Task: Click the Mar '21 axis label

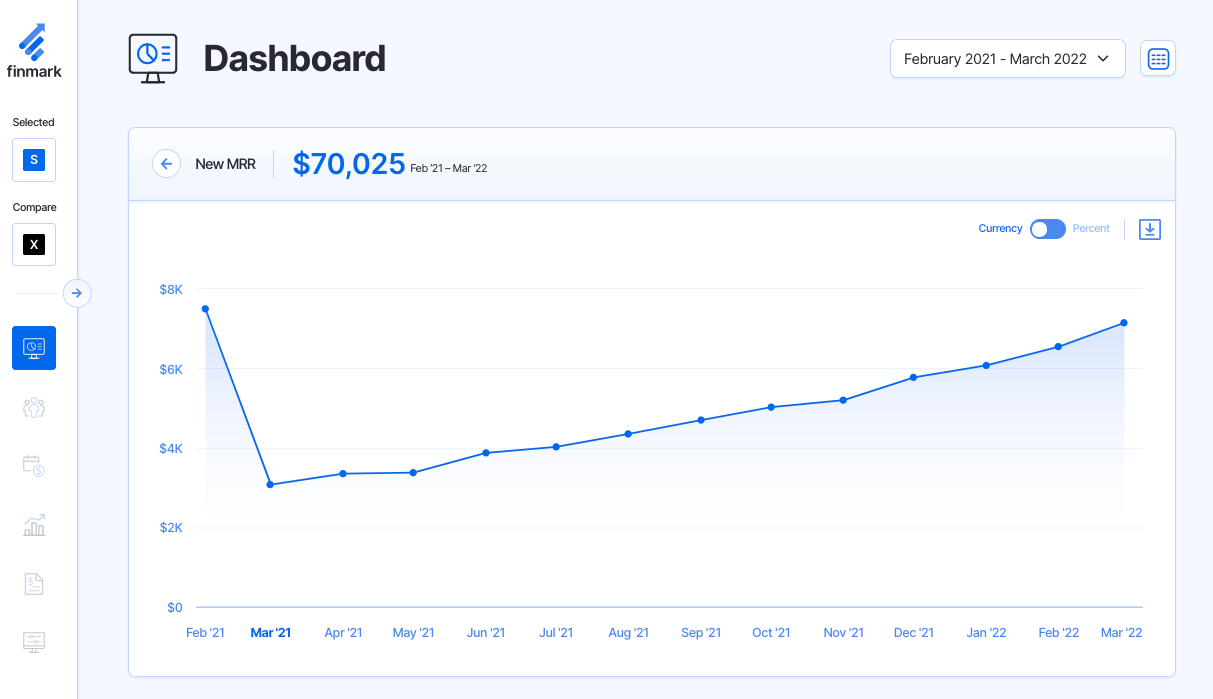Action: (x=270, y=633)
